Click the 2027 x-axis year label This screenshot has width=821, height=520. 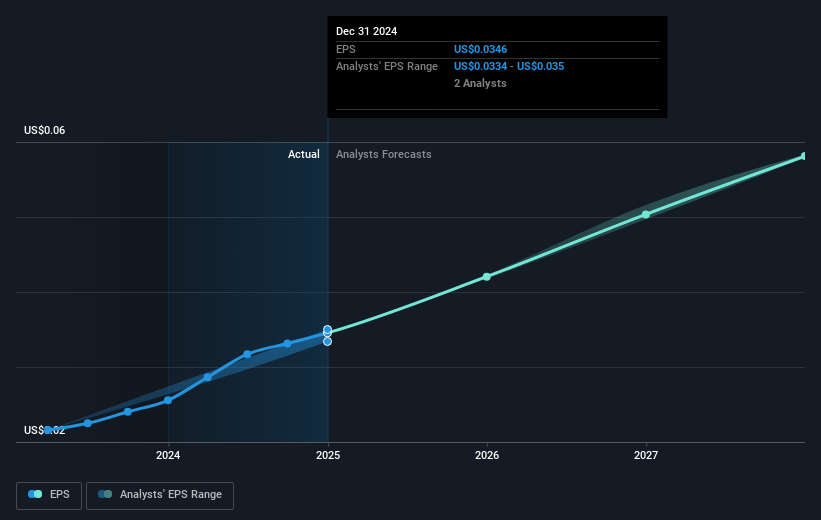point(646,455)
